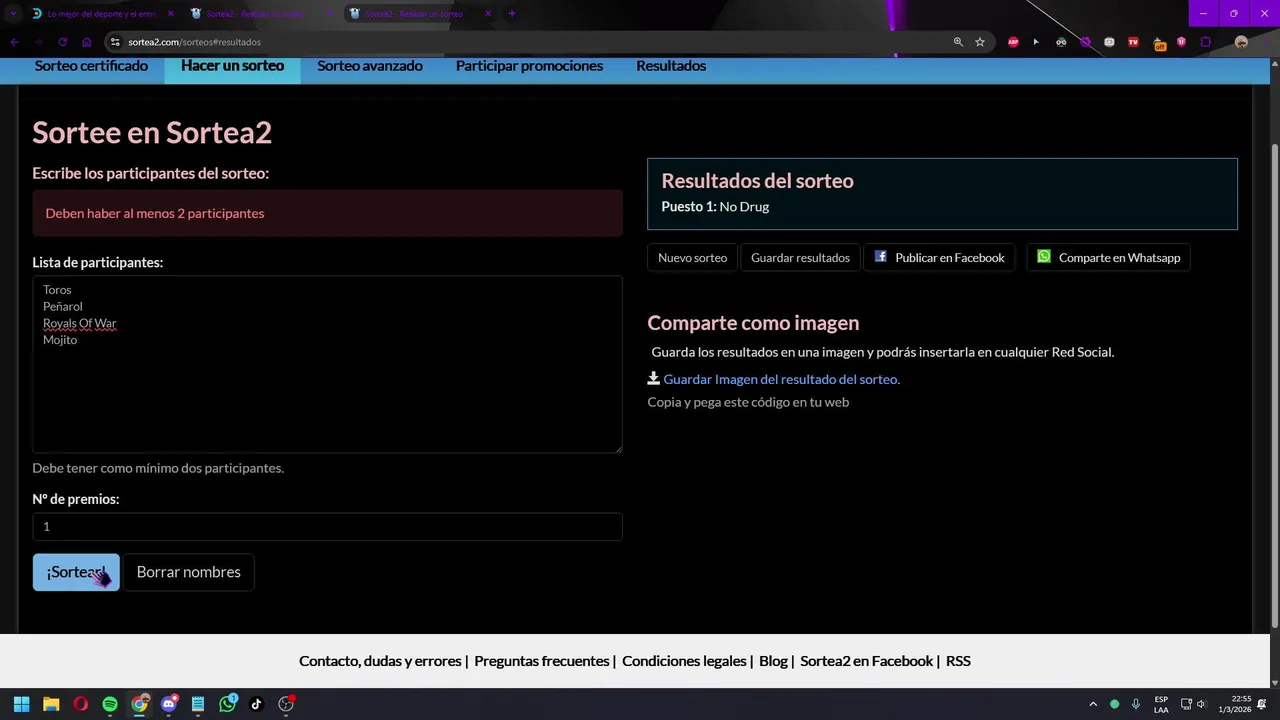Bookmark this page with the star icon
Screen dimensions: 1280x720
click(x=980, y=42)
